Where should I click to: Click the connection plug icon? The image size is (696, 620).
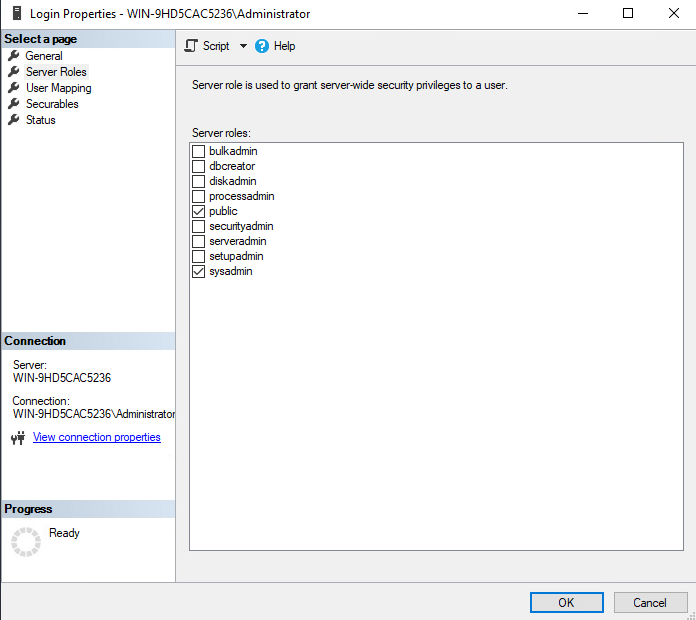coord(18,438)
